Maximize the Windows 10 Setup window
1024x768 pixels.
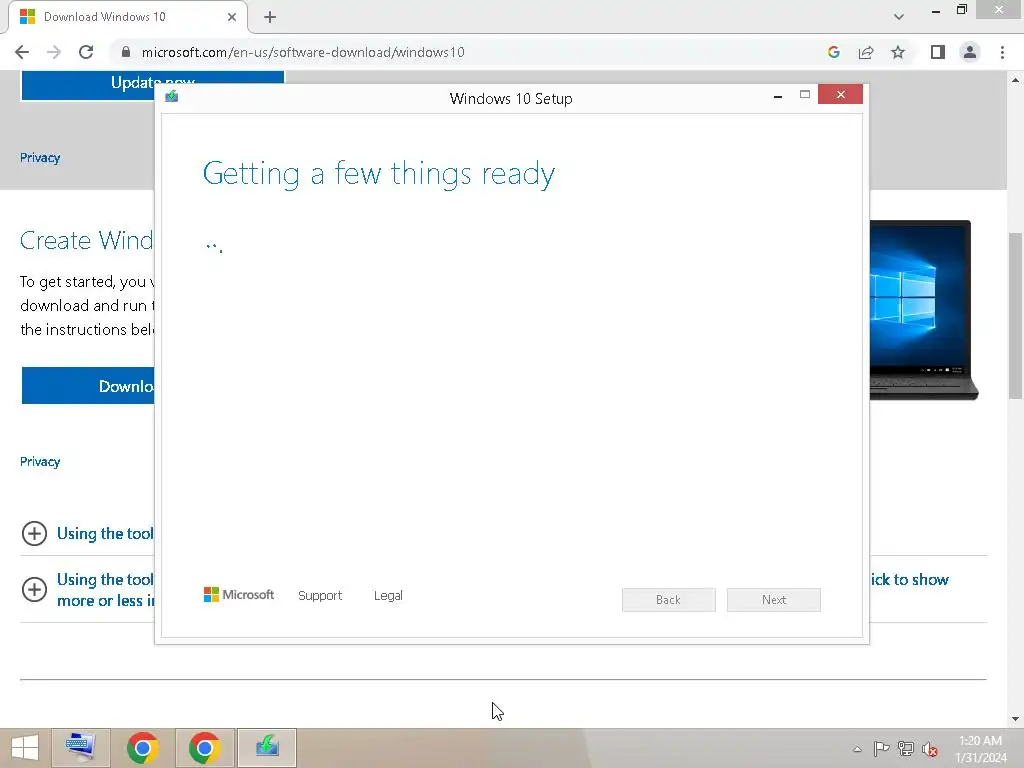805,95
